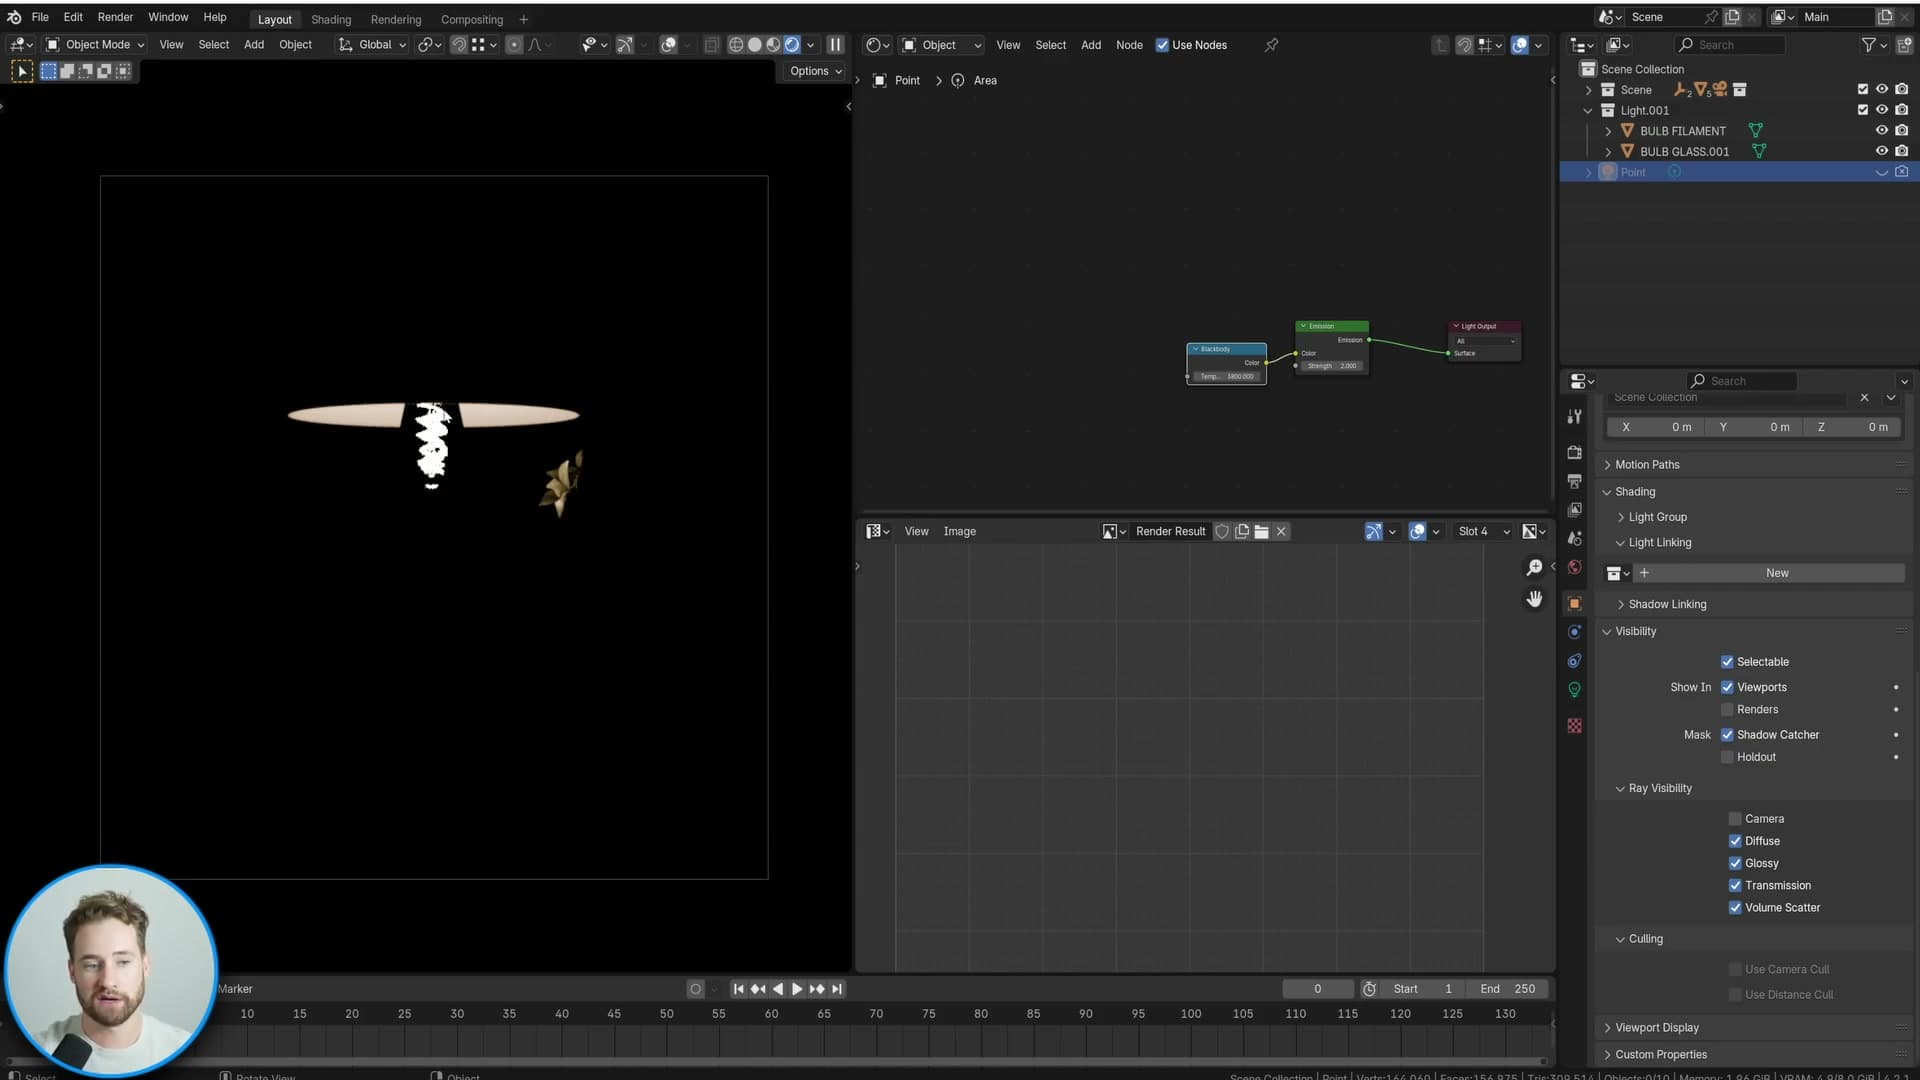Screen dimensions: 1920x1080
Task: Disable Glossy ray visibility checkbox
Action: [x=1735, y=863]
